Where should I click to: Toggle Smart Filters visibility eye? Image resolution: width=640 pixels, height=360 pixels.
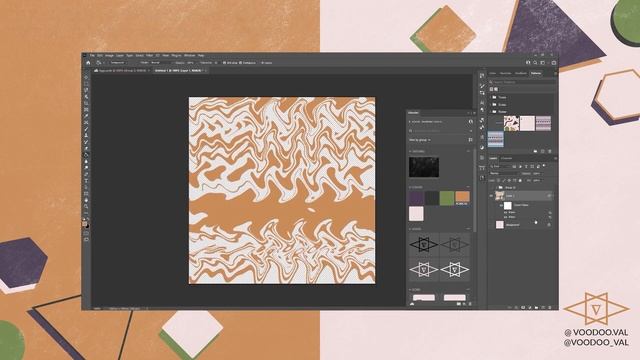(x=502, y=205)
